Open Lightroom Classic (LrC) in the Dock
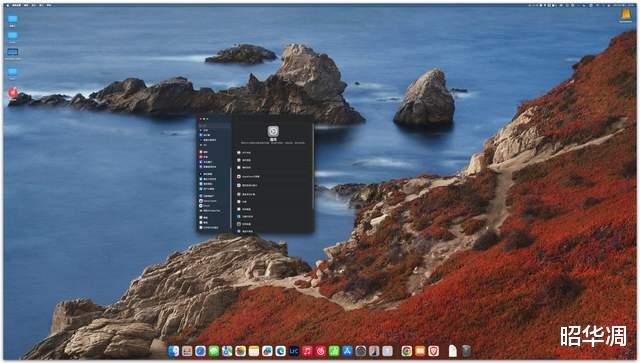Screen dimensions: 640x363 coord(293,351)
